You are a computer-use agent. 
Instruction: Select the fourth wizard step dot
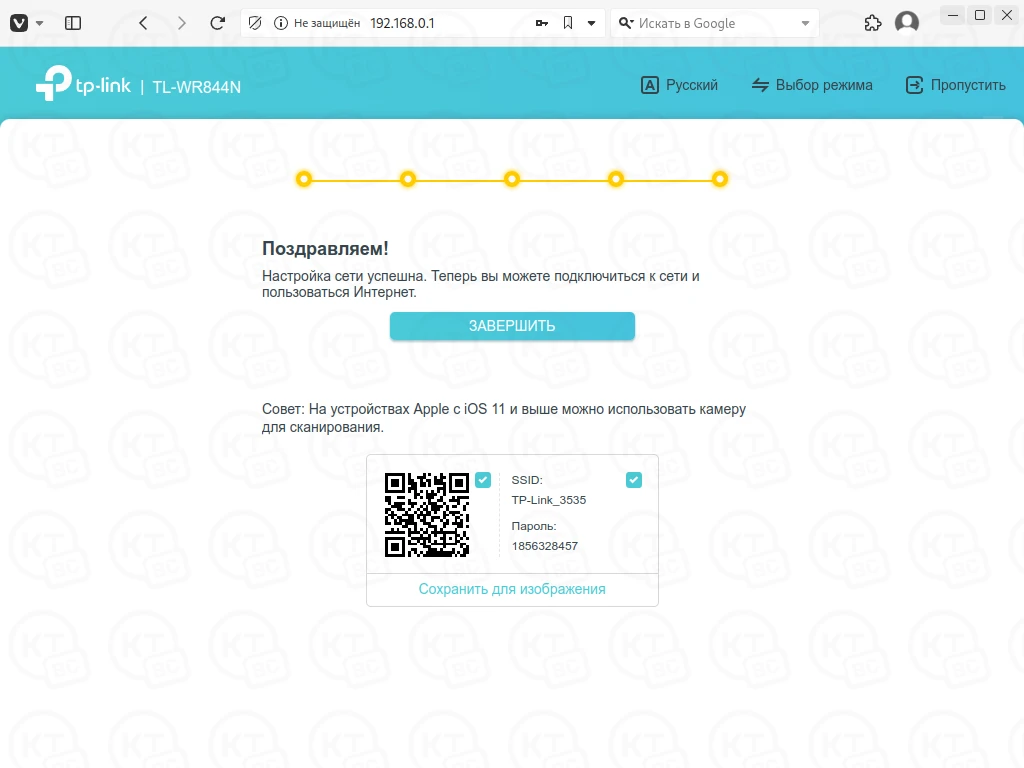616,179
